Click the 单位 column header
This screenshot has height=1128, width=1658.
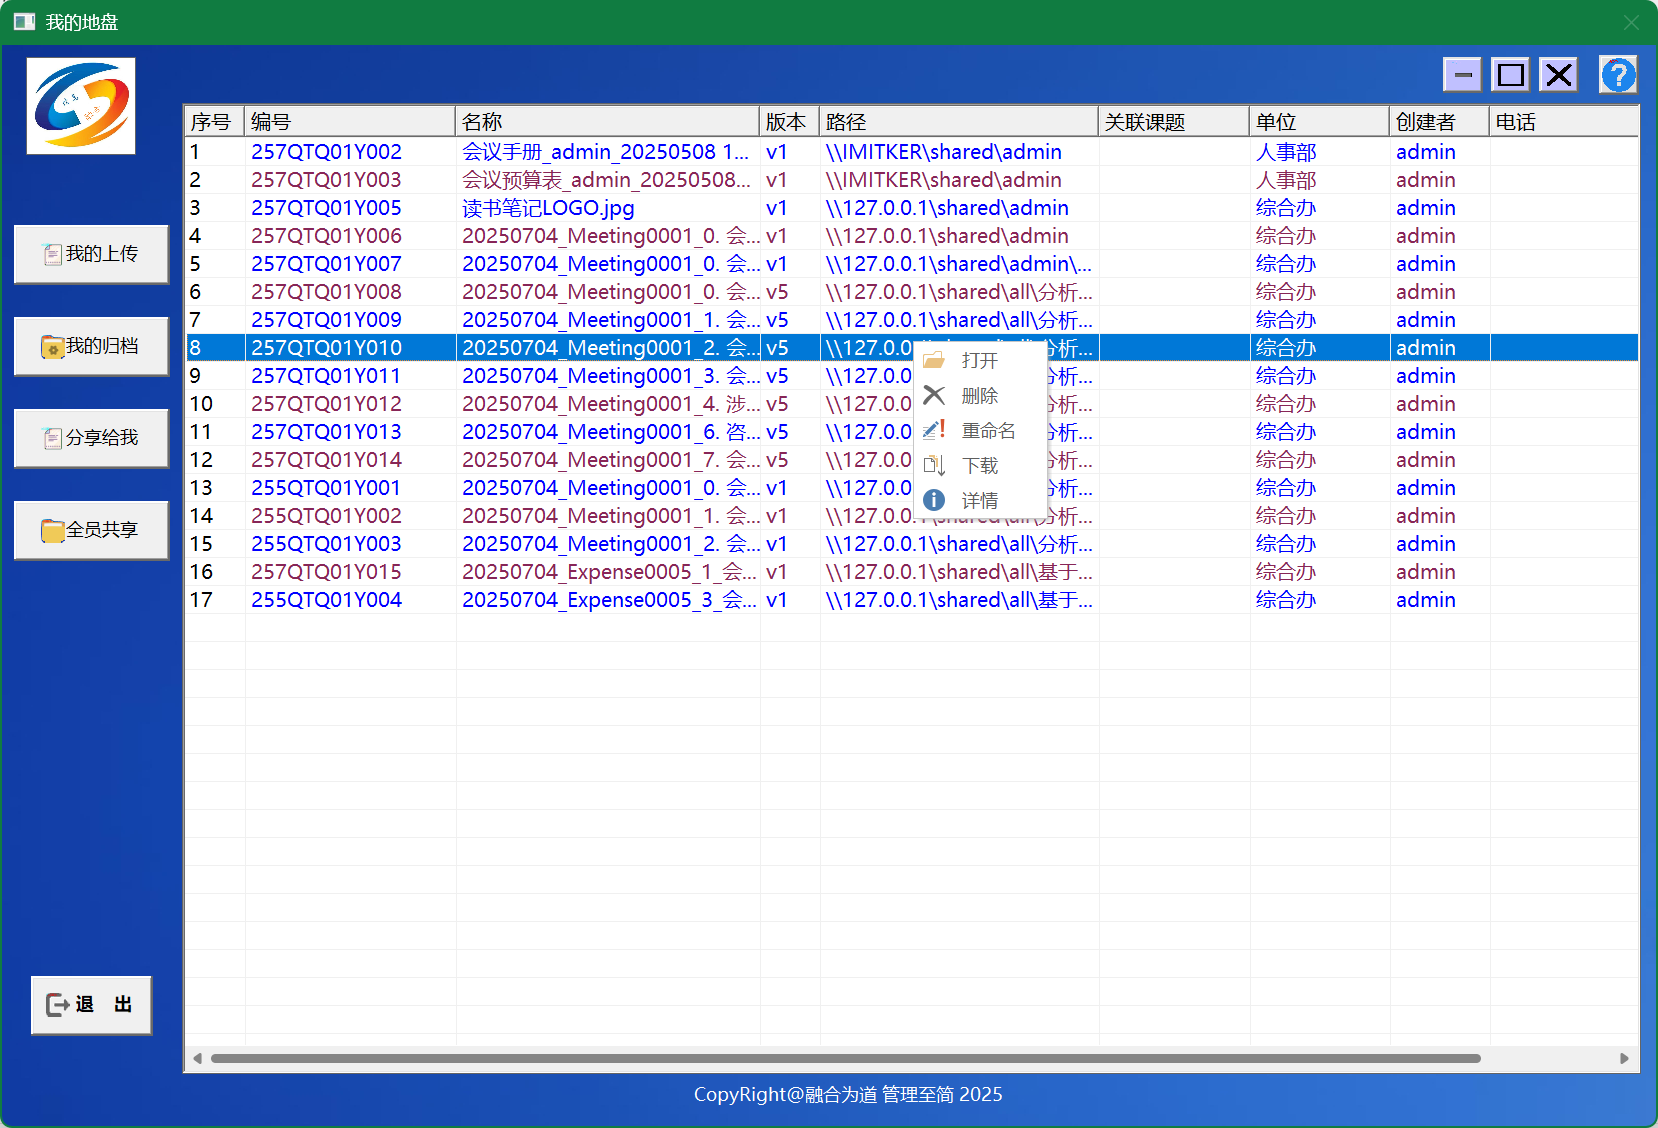coord(1319,122)
